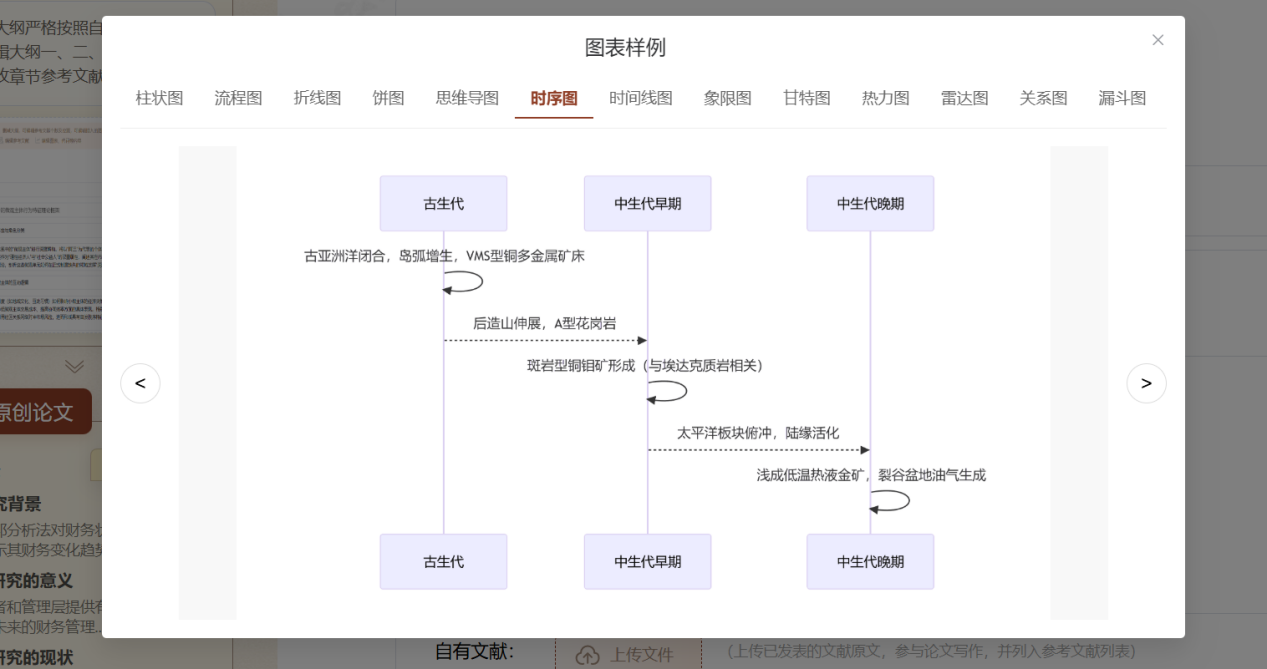The width and height of the screenshot is (1267, 669).
Task: Show previous chart example arrow
Action: coord(140,383)
